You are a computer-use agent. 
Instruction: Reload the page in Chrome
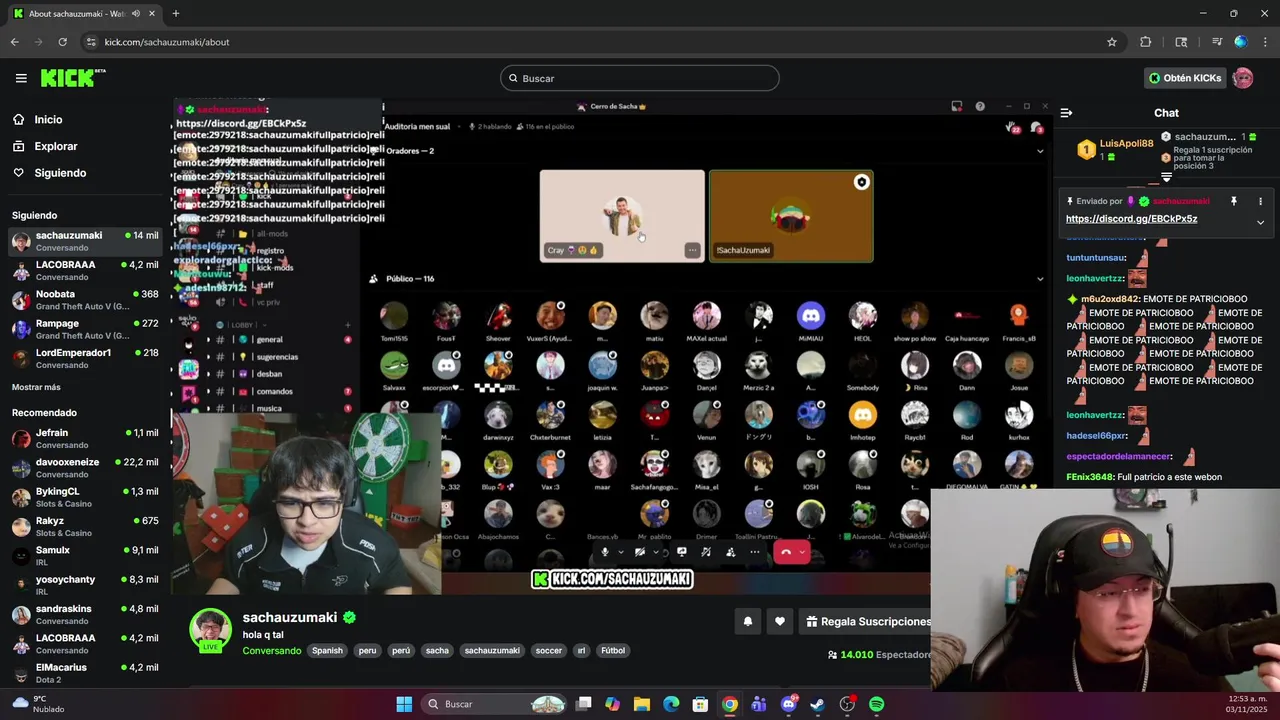point(62,42)
